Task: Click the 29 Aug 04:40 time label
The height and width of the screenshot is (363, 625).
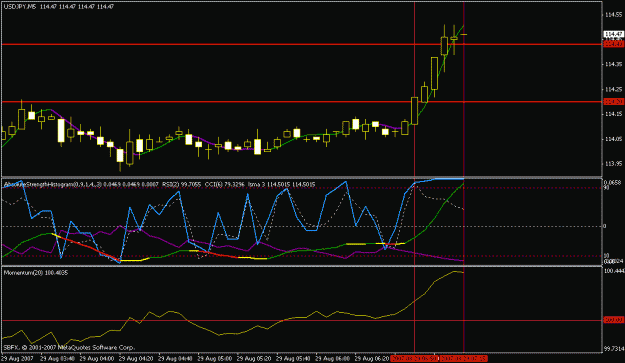Action: (x=175, y=359)
